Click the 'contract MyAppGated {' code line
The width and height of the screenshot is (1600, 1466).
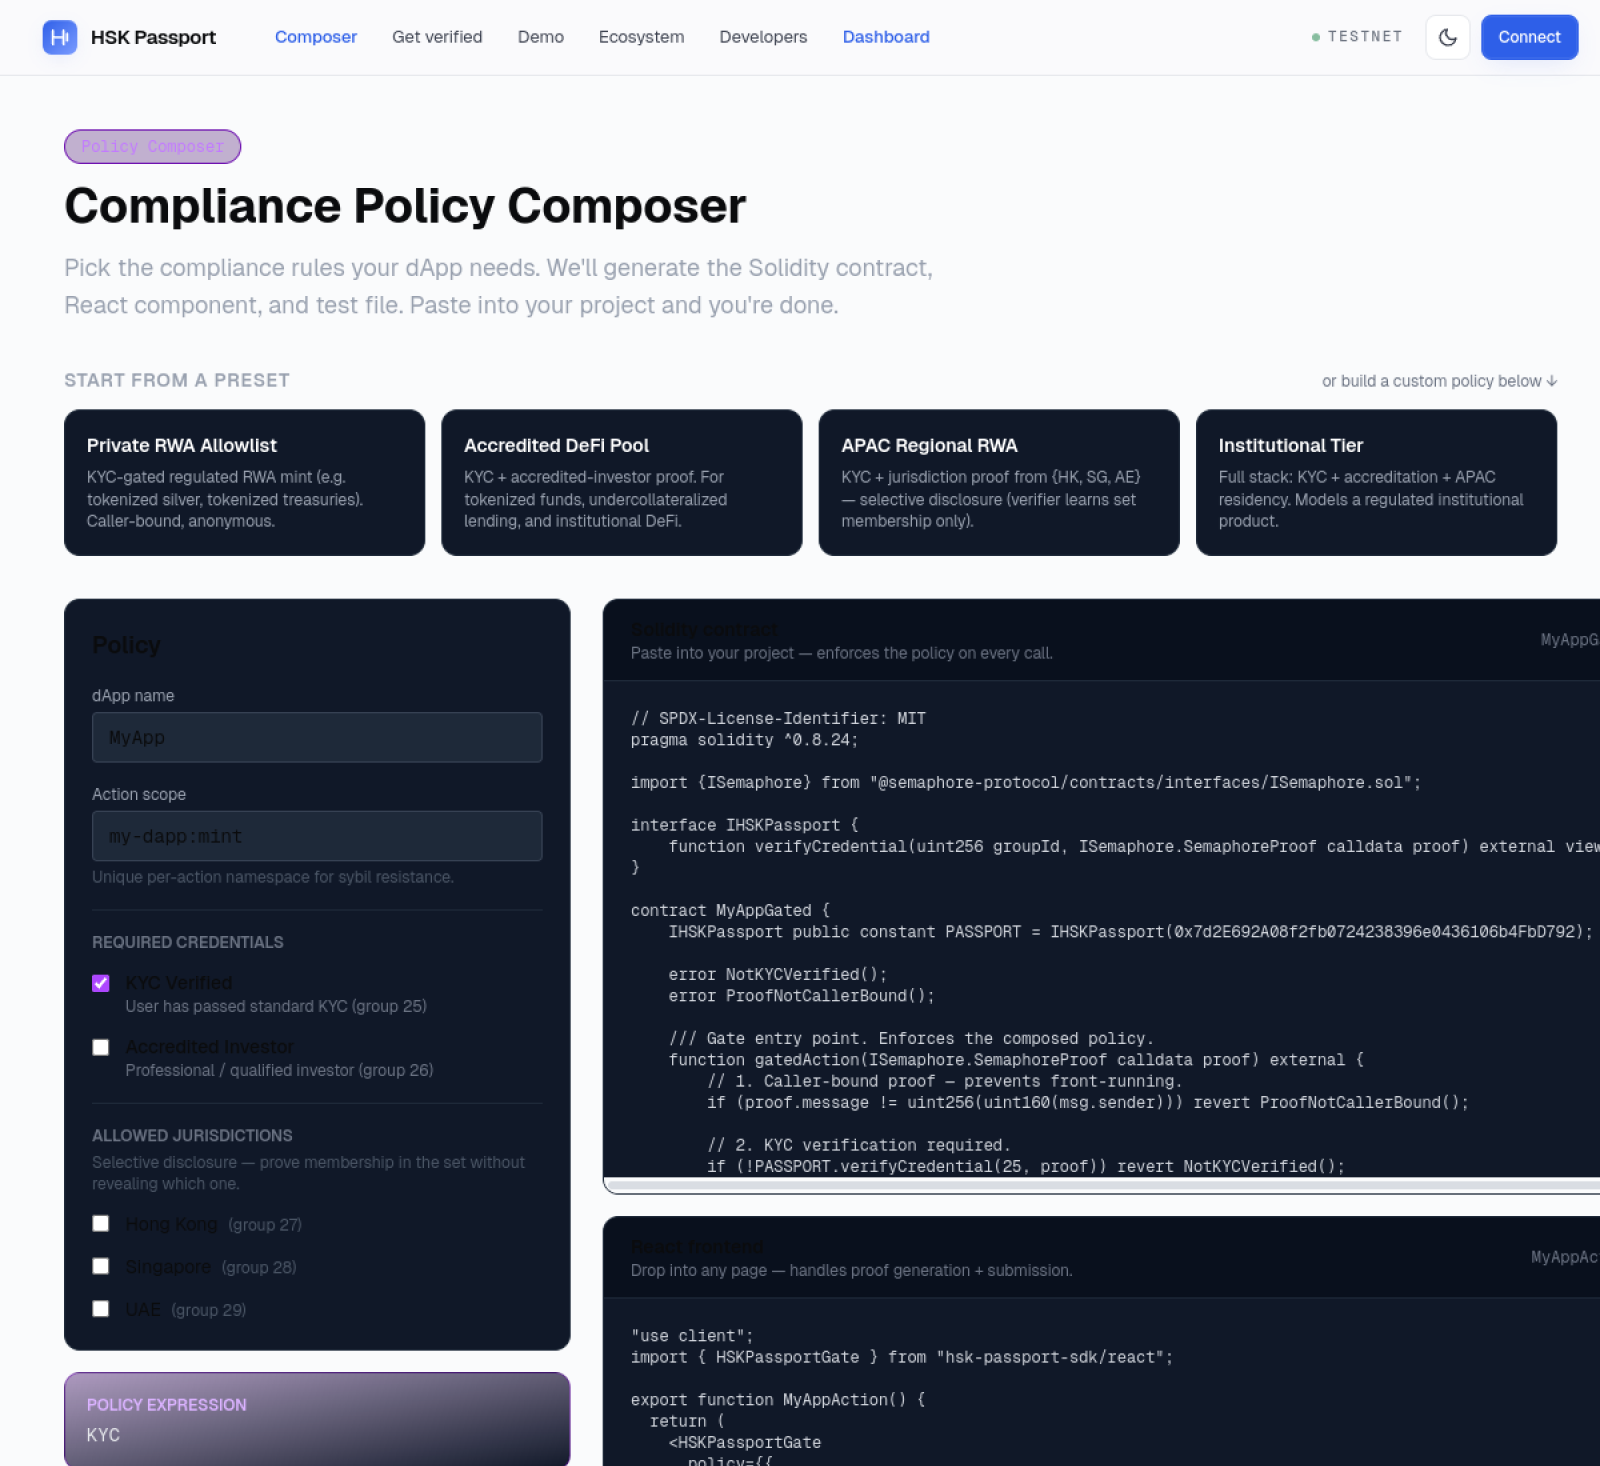tap(730, 910)
